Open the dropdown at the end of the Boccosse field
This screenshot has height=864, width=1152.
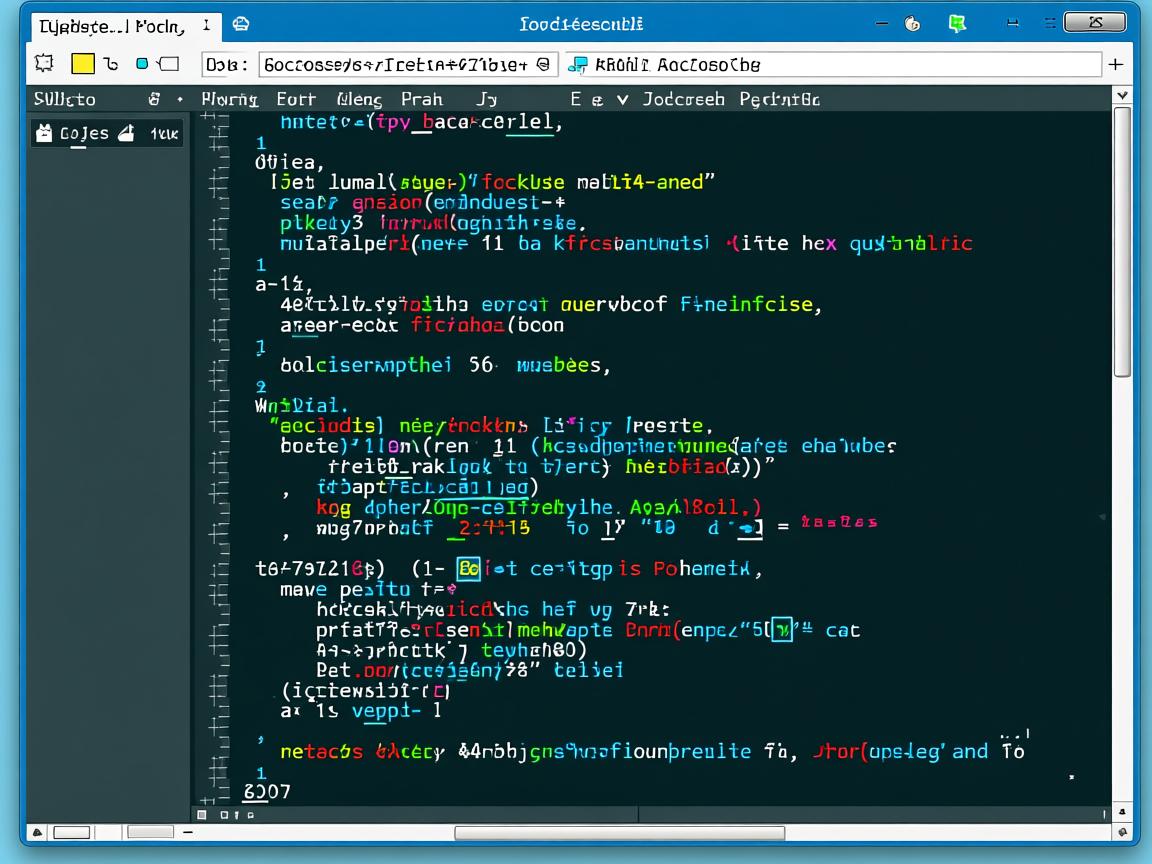(543, 65)
